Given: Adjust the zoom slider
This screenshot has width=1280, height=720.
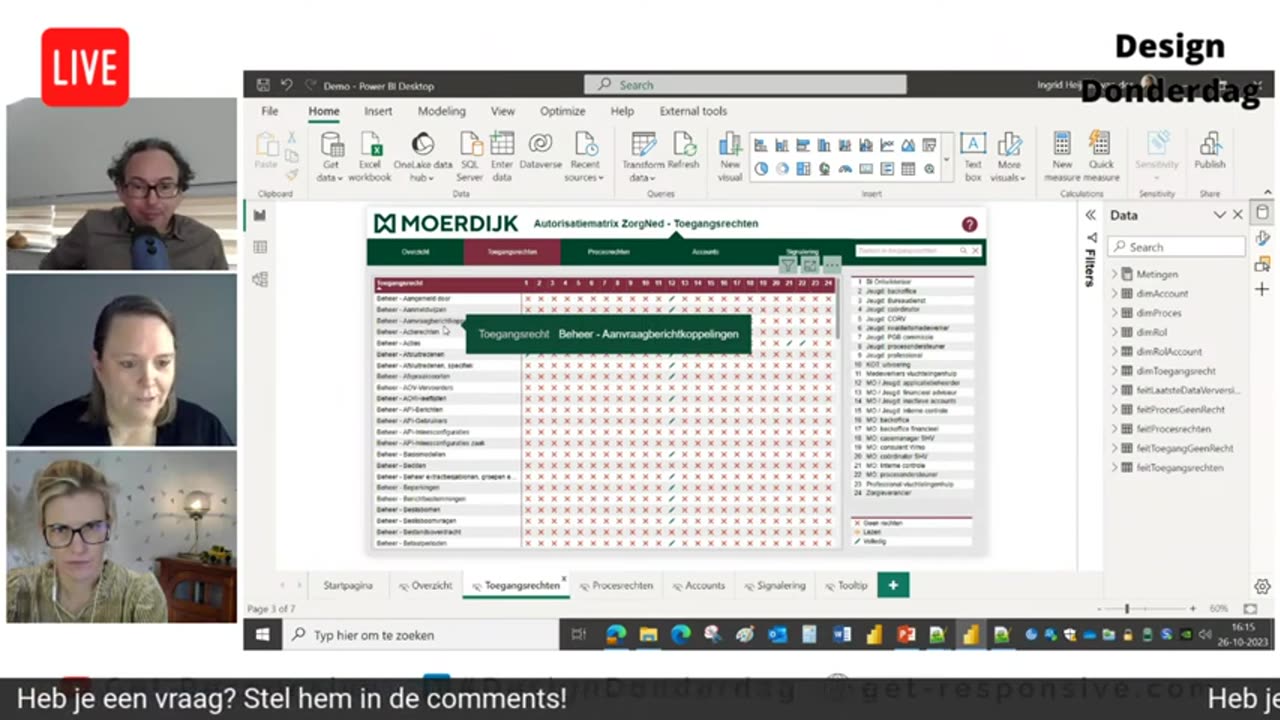Looking at the screenshot, I should click(x=1127, y=608).
